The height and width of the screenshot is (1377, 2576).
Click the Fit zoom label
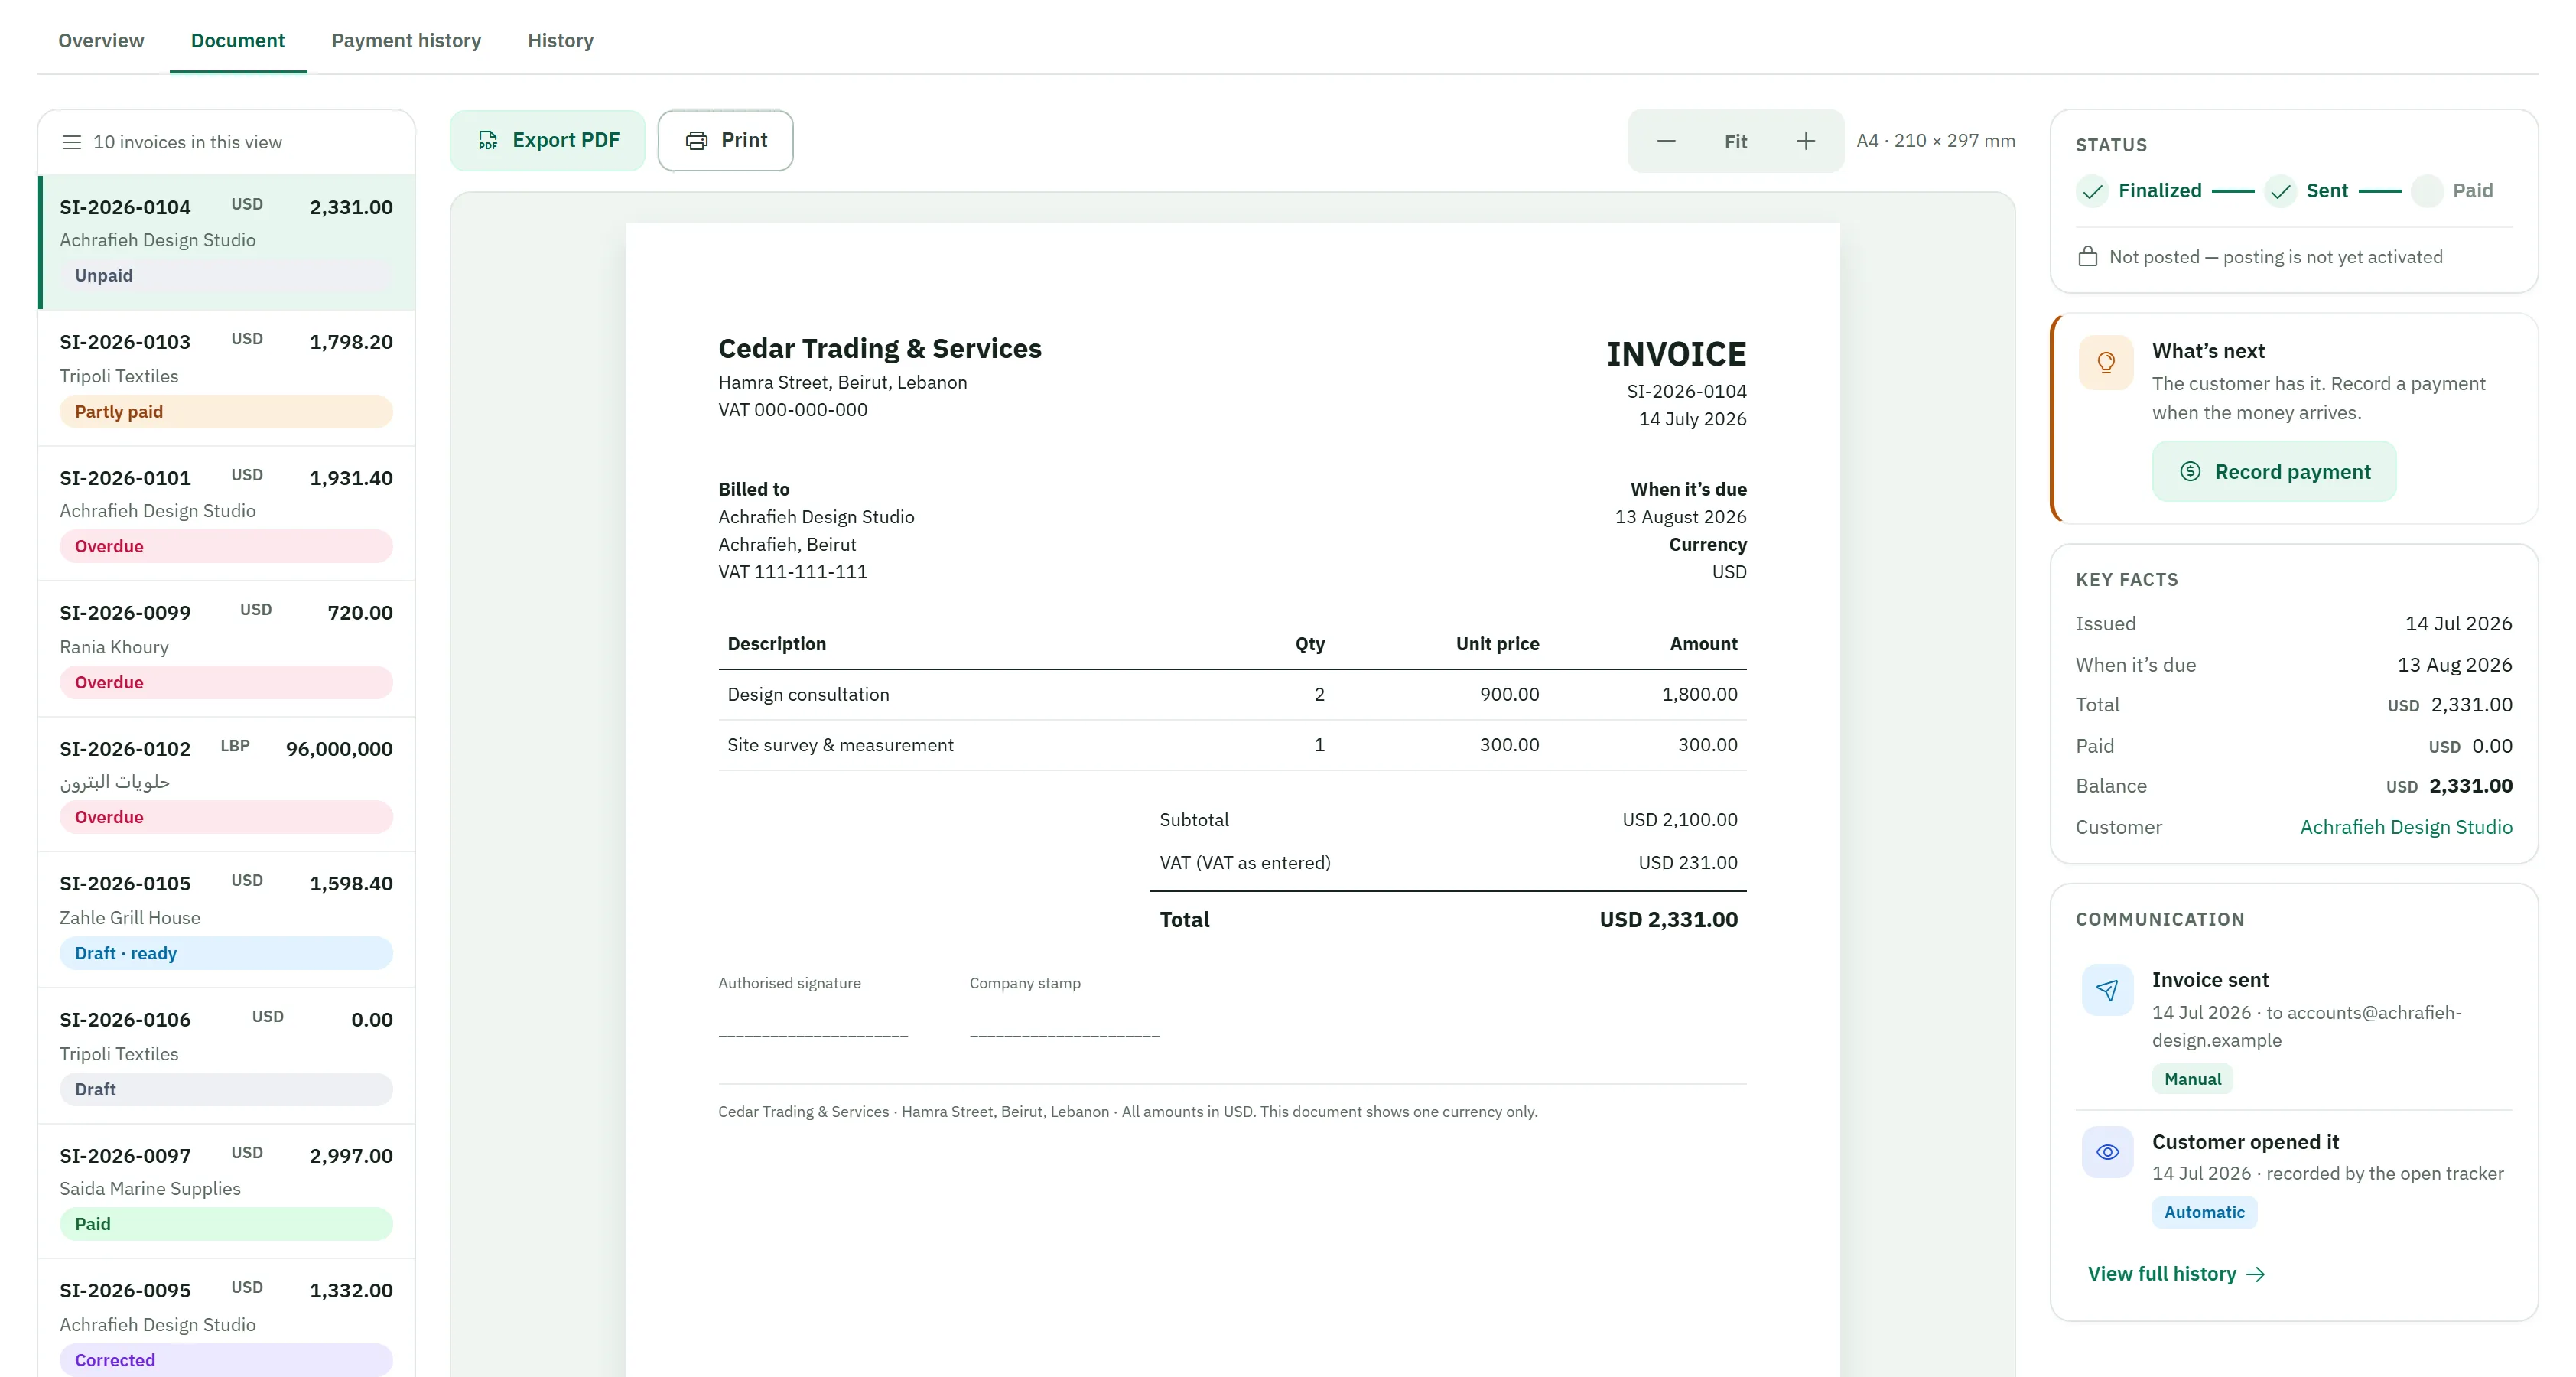pos(1735,142)
